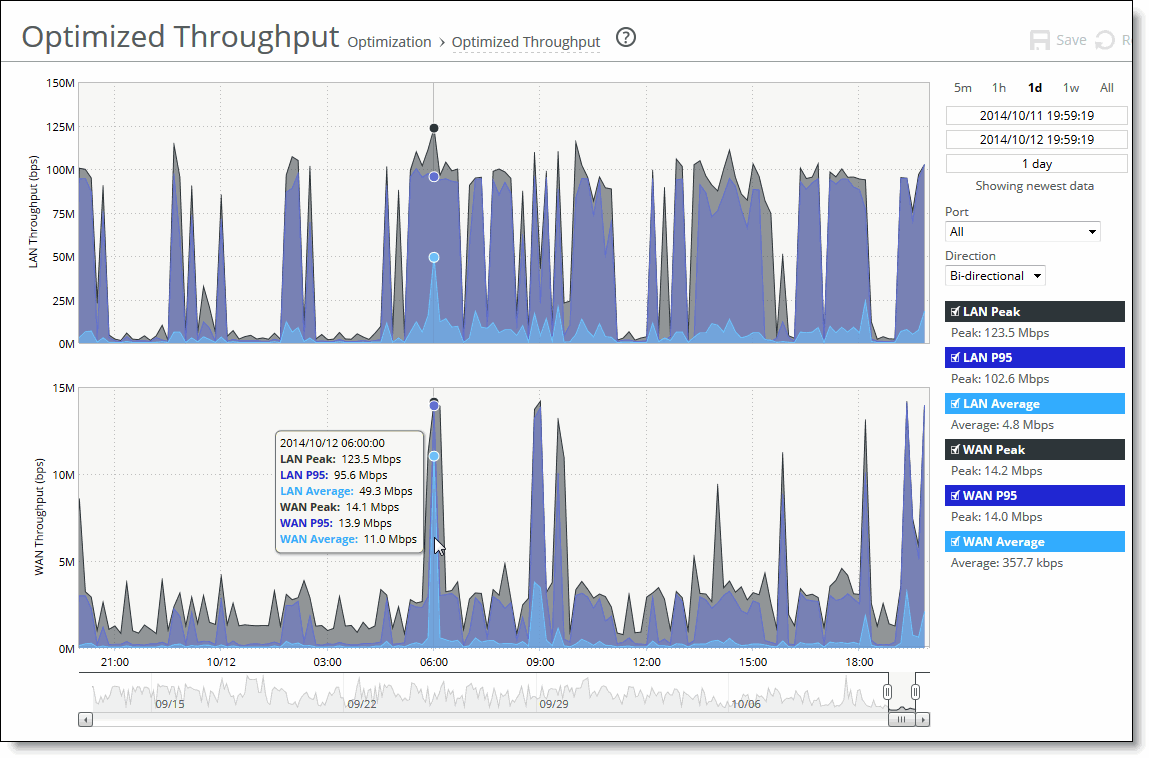Click the Optimization breadcrumb link
Screen dimensions: 1149x758
coord(389,42)
